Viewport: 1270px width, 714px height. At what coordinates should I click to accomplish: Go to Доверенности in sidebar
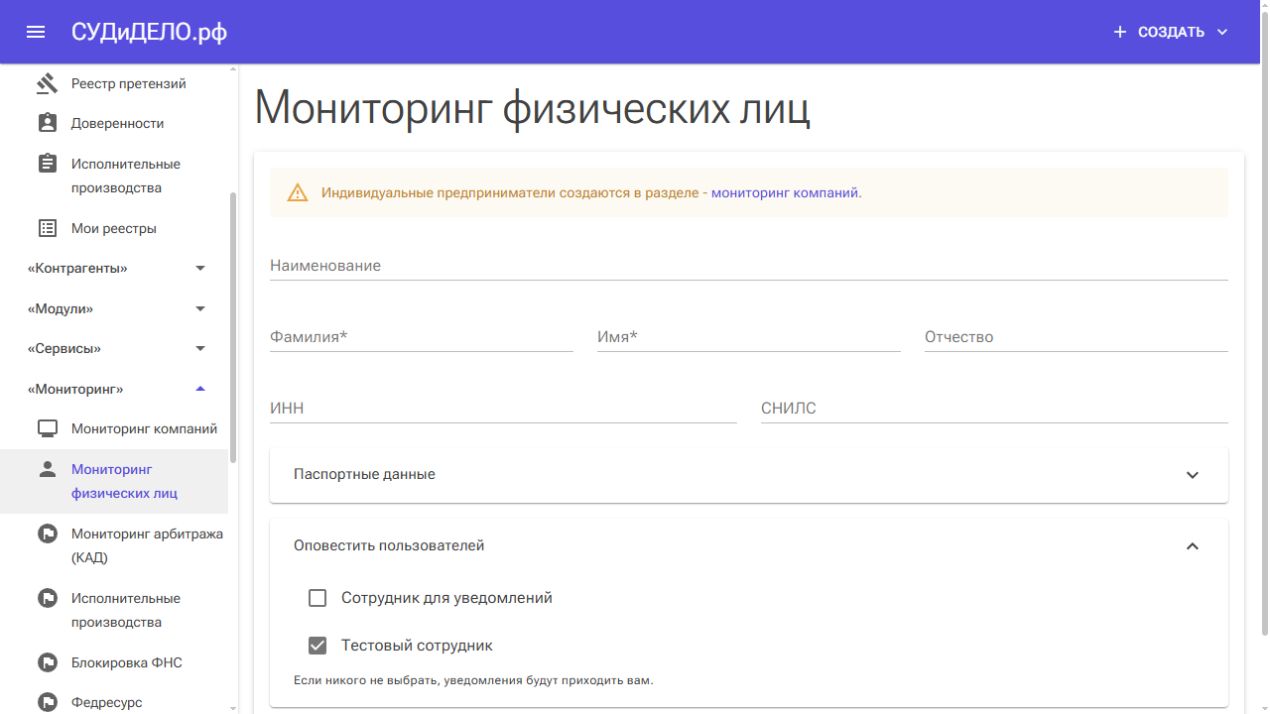[x=117, y=123]
